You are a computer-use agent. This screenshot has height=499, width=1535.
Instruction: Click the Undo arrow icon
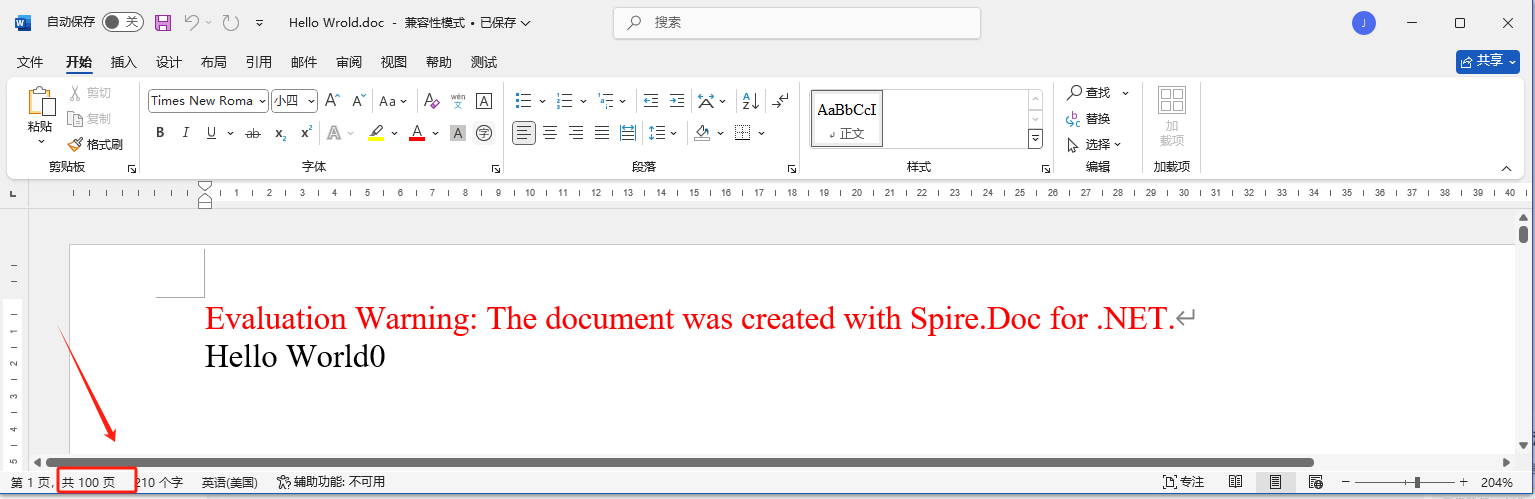(x=192, y=22)
